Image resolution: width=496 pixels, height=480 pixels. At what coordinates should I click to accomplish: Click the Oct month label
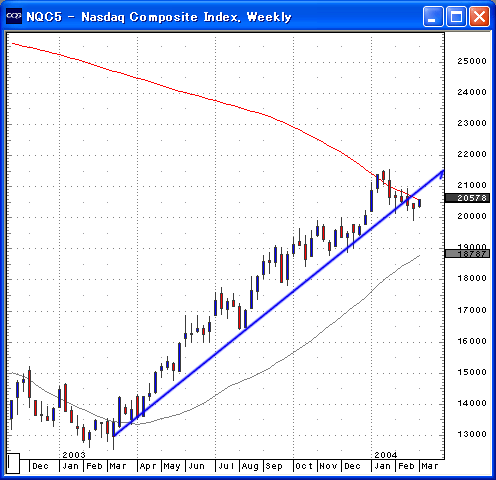304,466
